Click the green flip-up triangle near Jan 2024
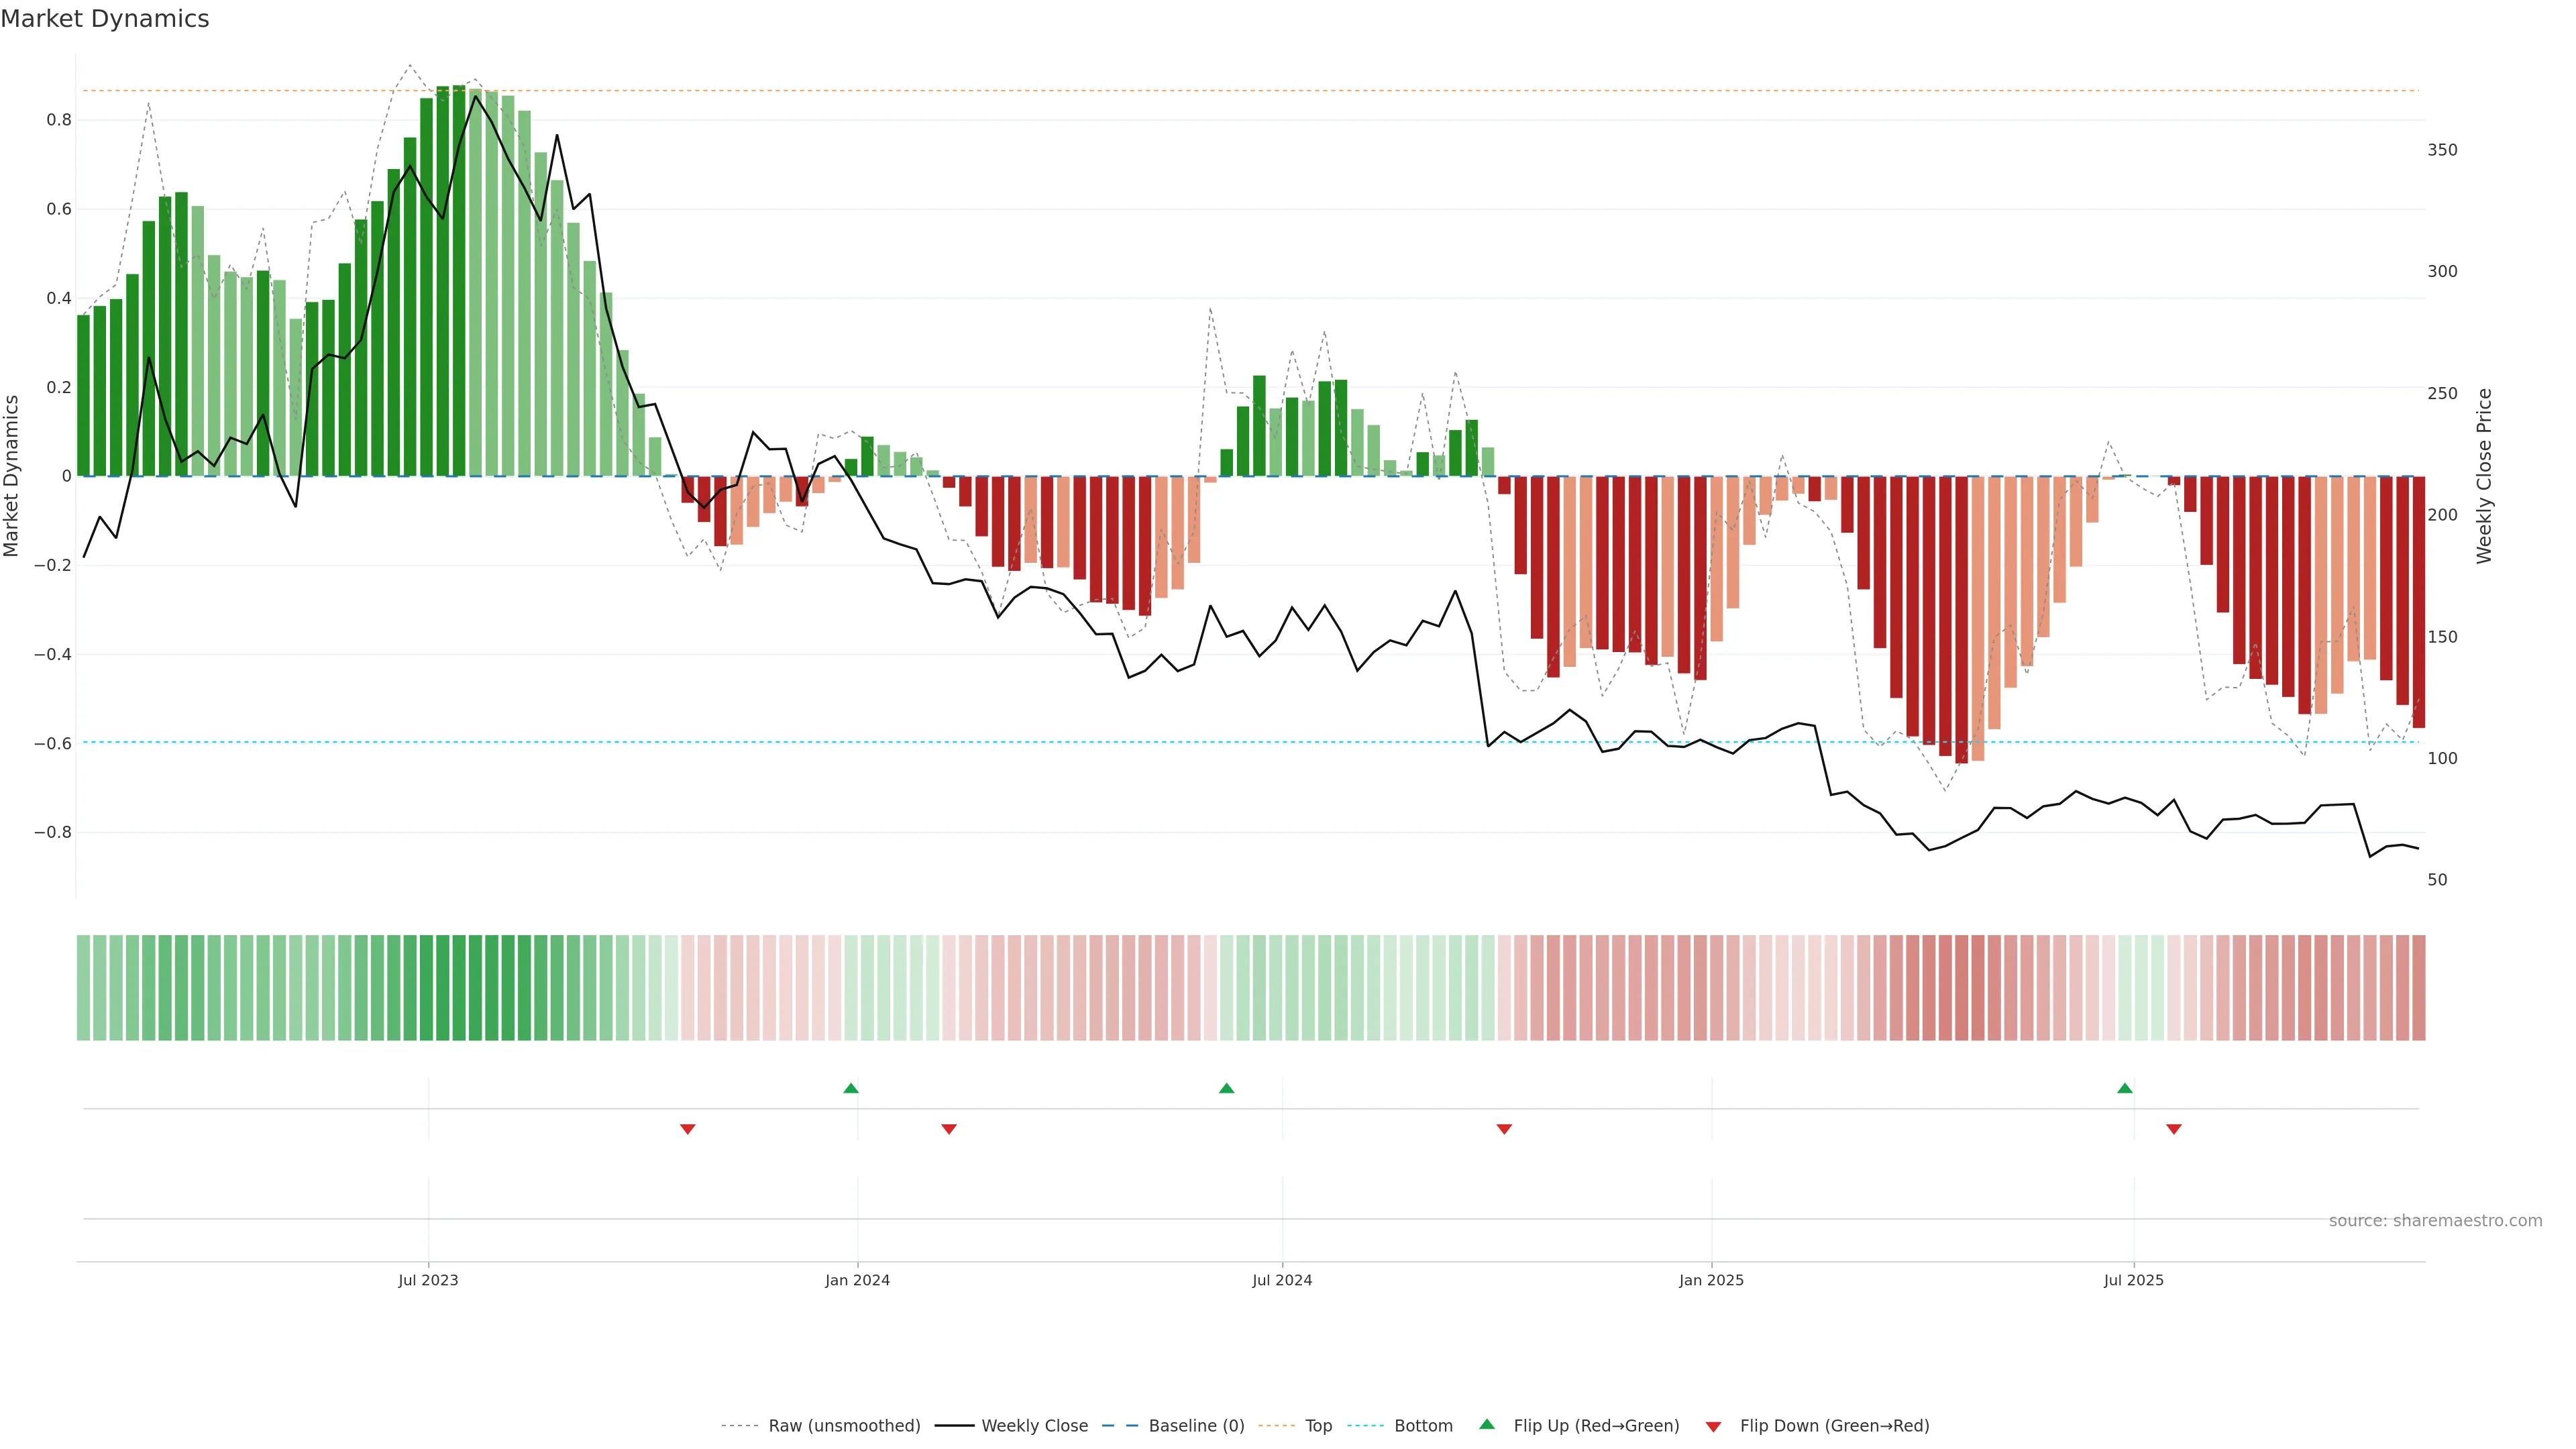This screenshot has height=1449, width=2576. pyautogui.click(x=851, y=1088)
